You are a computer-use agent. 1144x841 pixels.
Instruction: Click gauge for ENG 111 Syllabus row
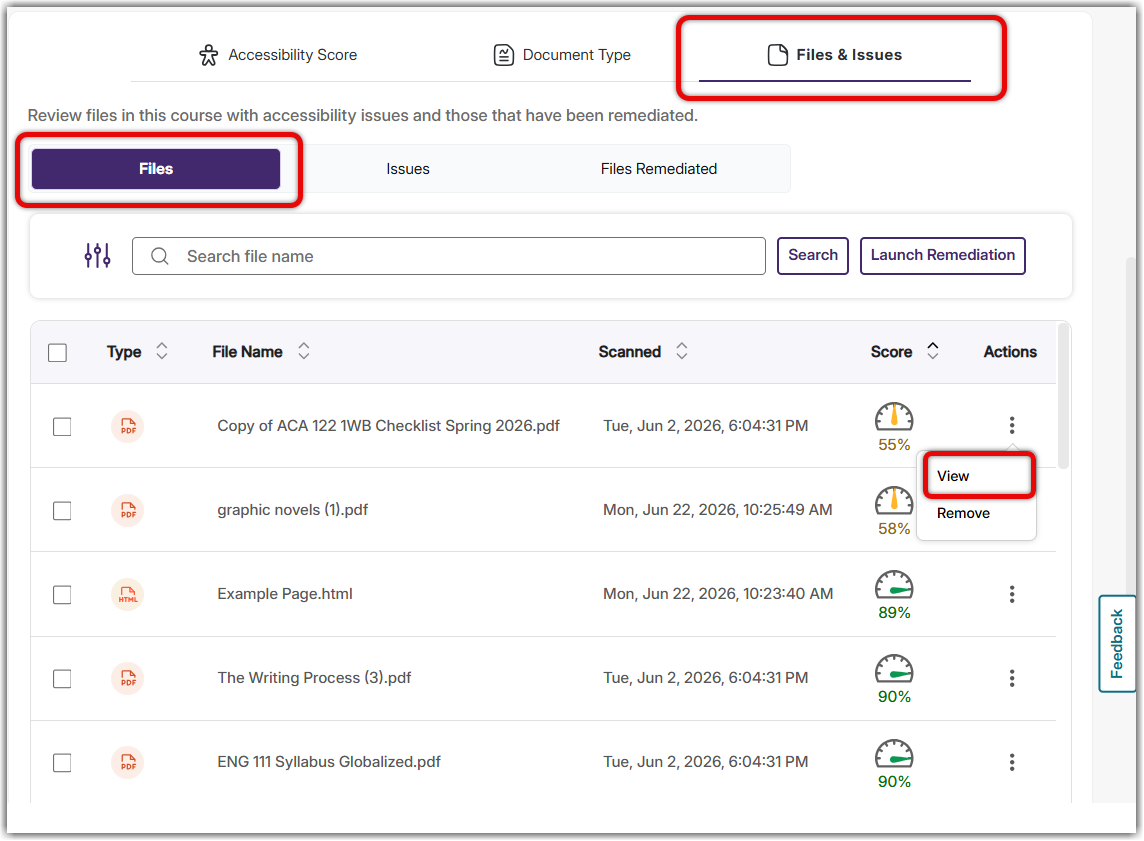[x=894, y=754]
